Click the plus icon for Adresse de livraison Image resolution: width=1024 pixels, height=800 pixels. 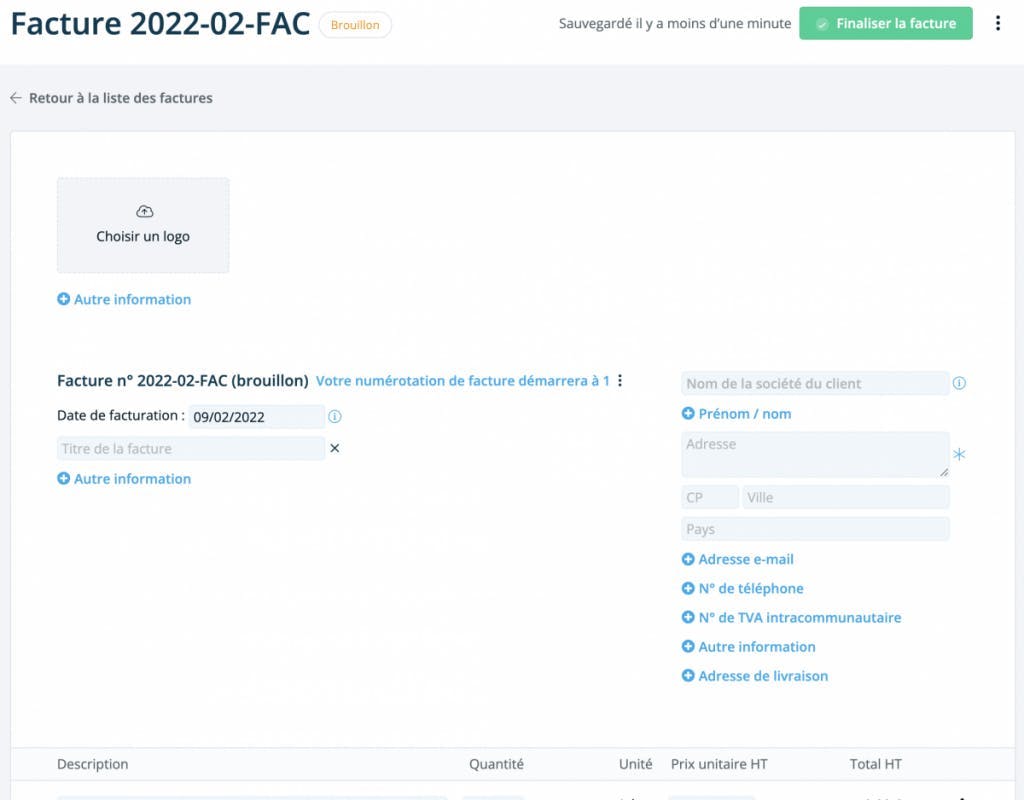[x=688, y=676]
